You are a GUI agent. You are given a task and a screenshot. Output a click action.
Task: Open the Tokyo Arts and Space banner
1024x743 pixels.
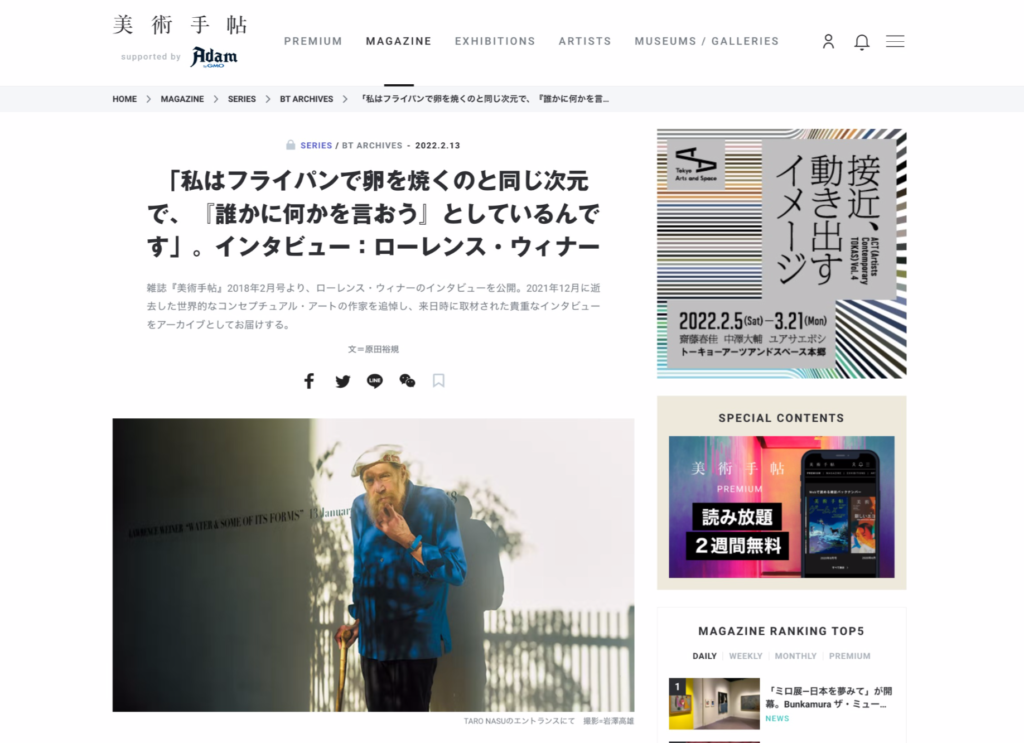point(782,253)
